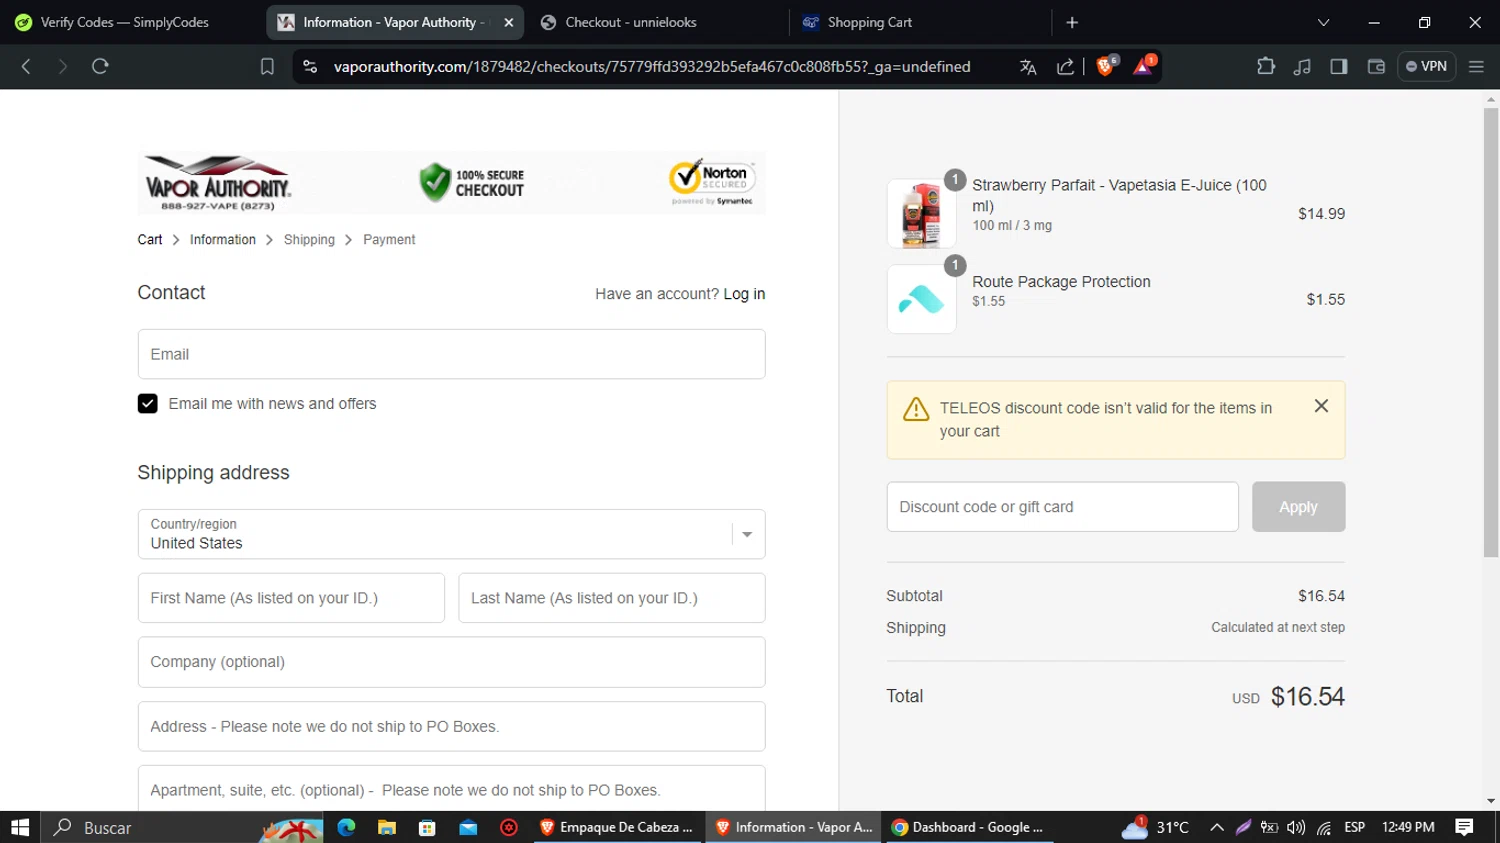Click the Apply discount button
Image resolution: width=1500 pixels, height=843 pixels.
(1298, 507)
